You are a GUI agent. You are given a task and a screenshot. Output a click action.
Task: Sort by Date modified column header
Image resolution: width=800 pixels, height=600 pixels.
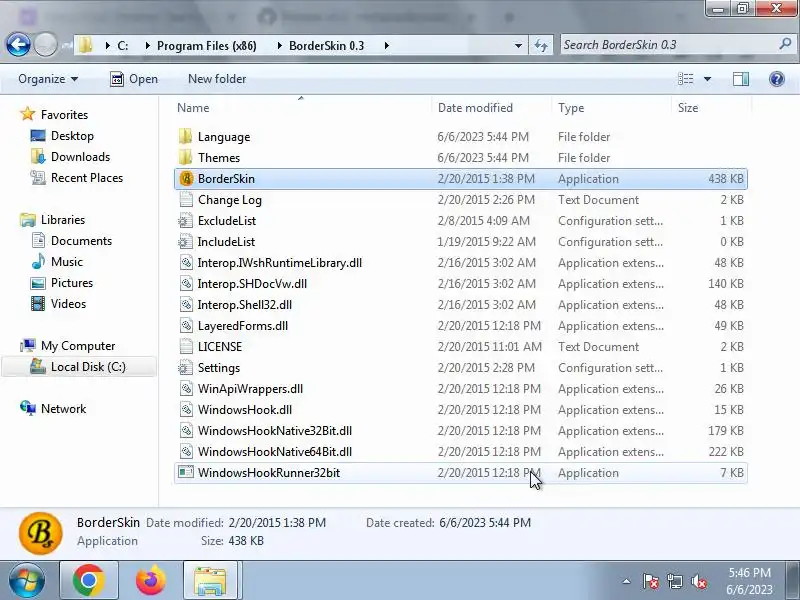pyautogui.click(x=475, y=108)
